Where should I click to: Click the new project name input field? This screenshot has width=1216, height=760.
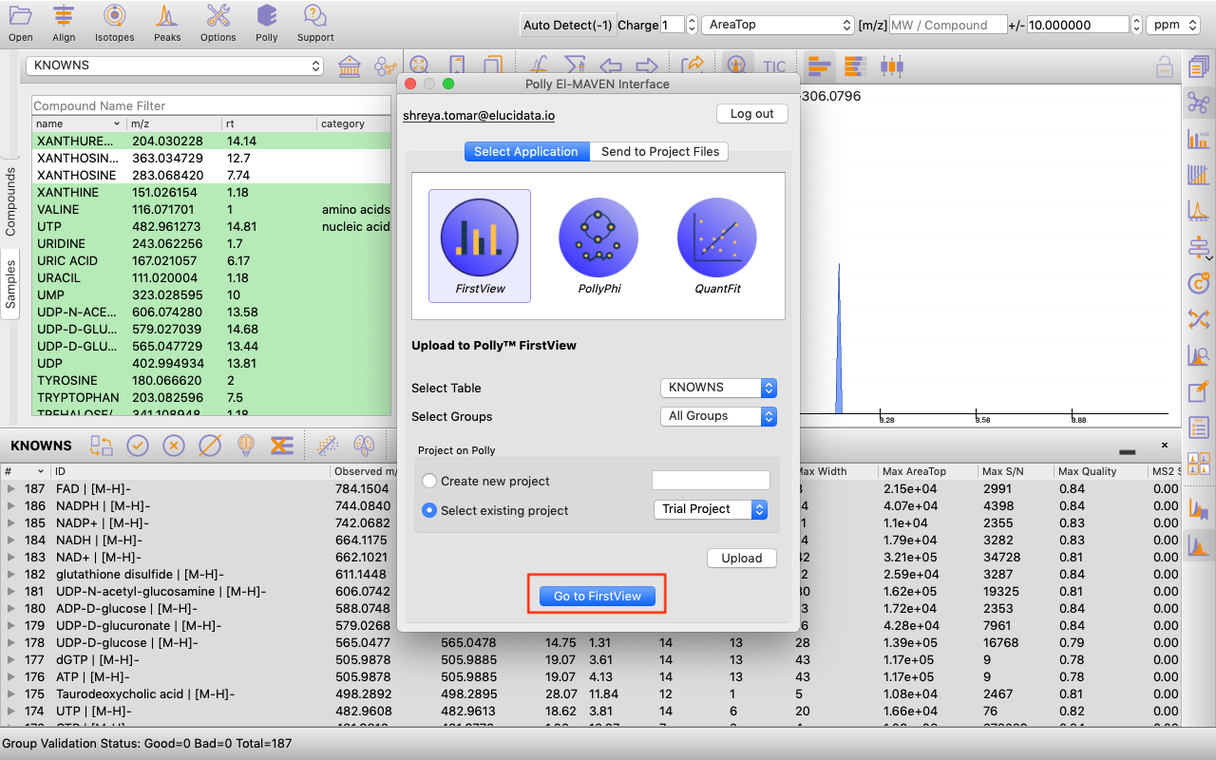[x=711, y=480]
